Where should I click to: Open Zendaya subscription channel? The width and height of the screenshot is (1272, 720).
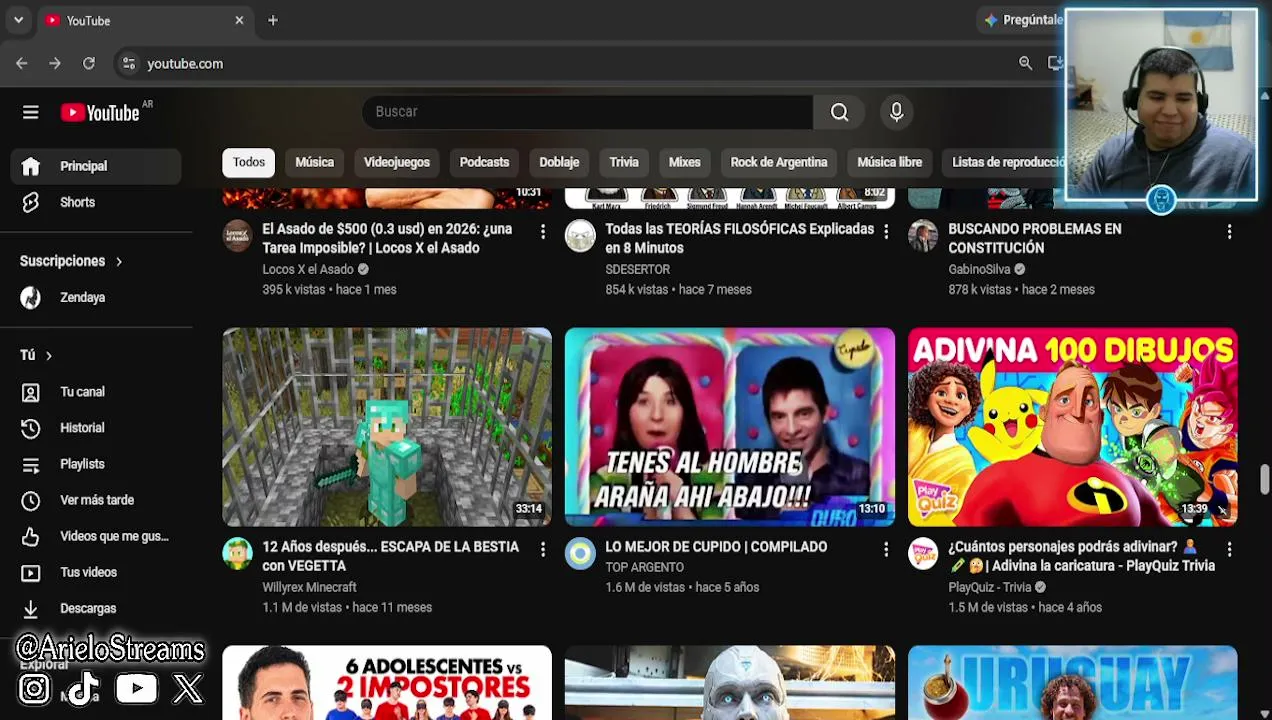pos(96,297)
